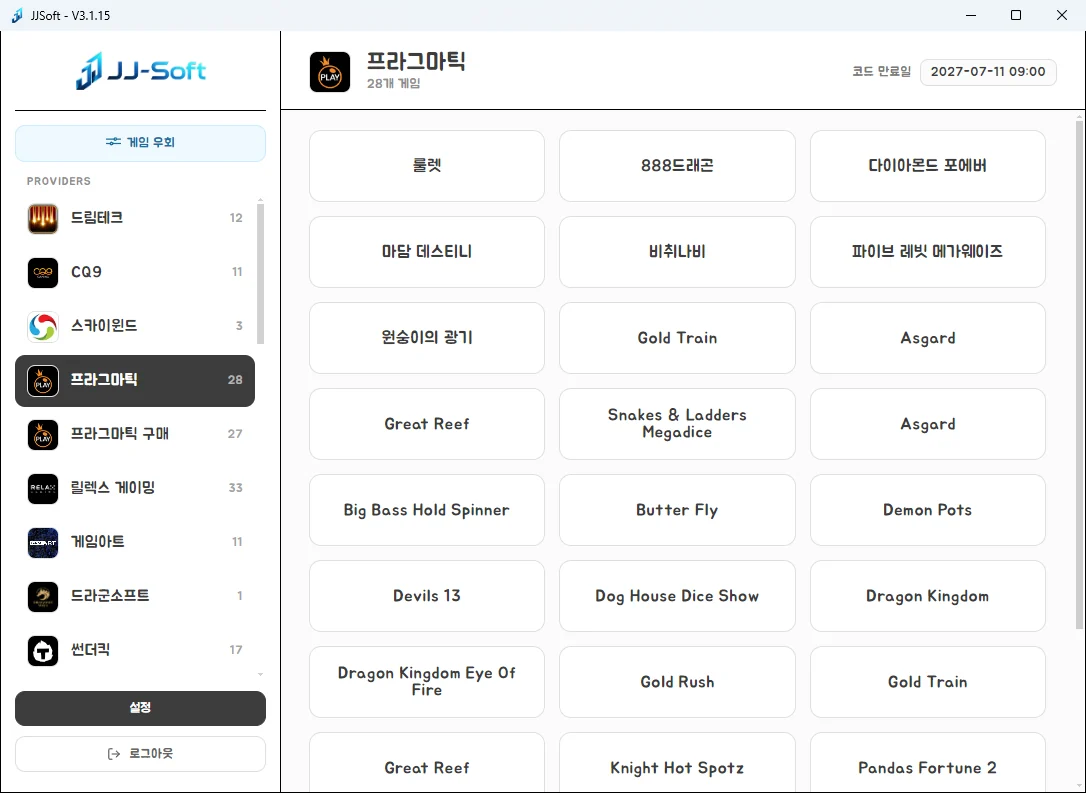
Task: Click the game grid vertical scrollbar
Action: [1079, 375]
